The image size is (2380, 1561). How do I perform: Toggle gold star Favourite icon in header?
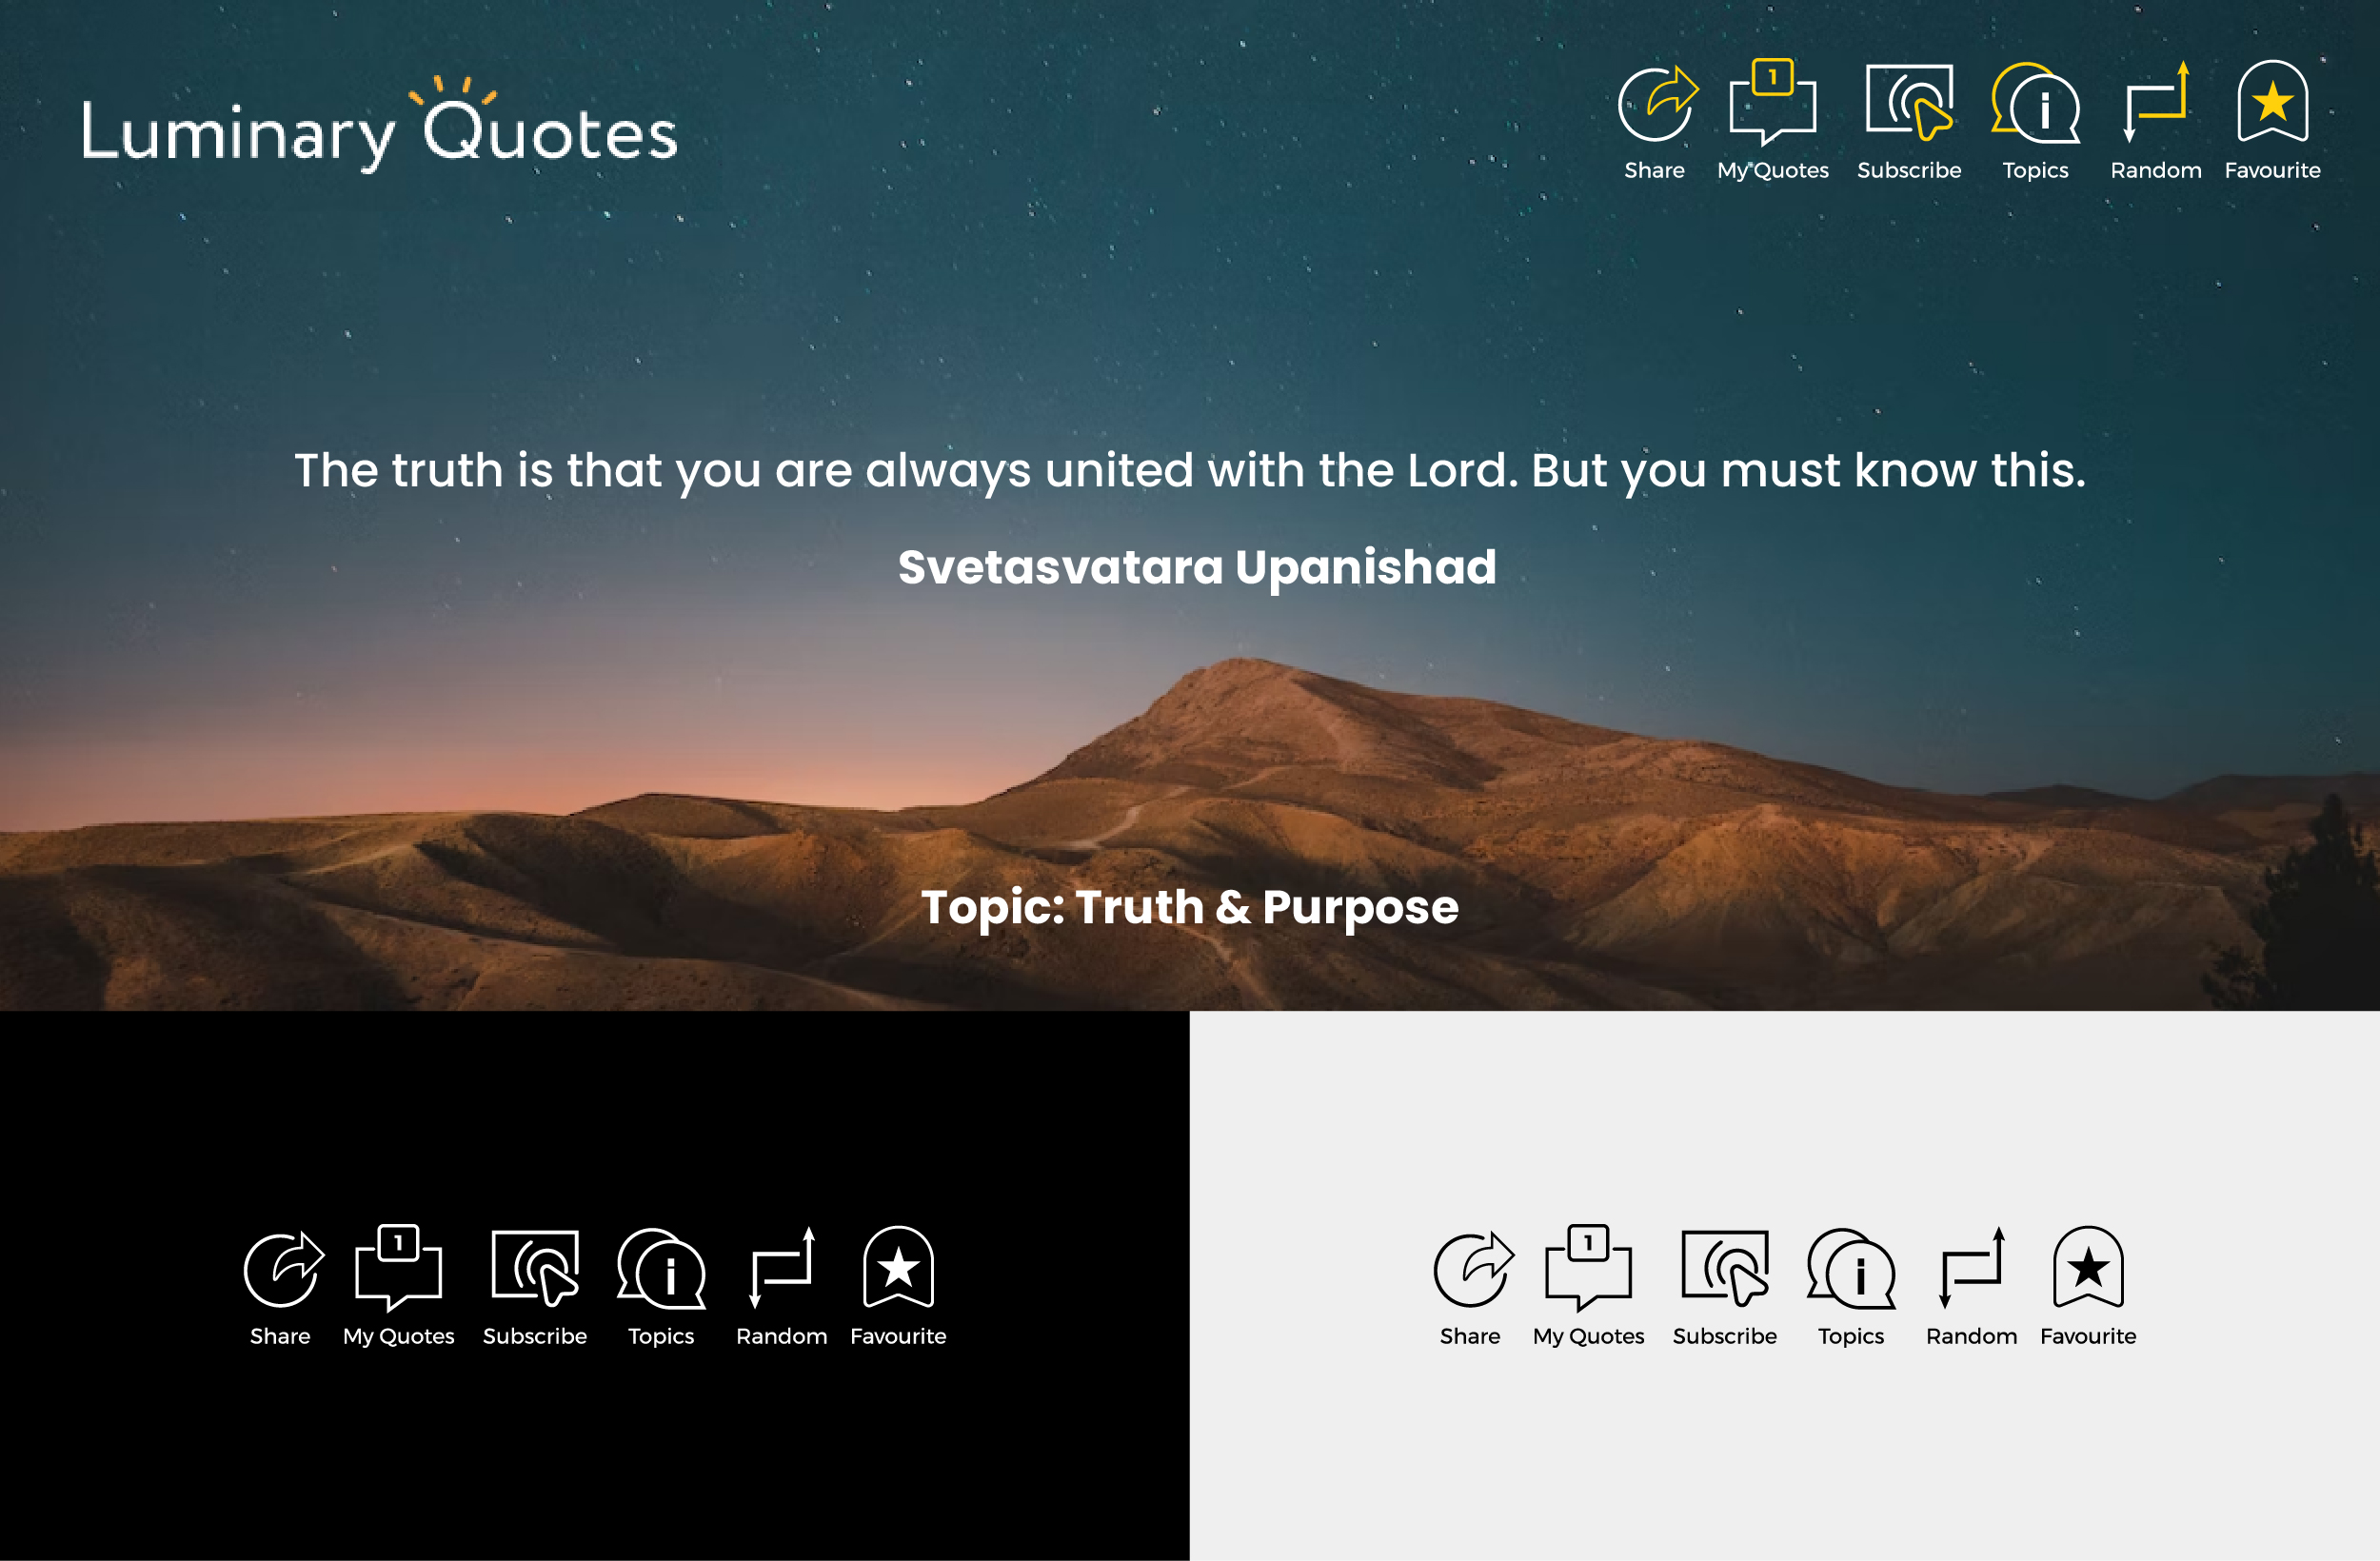click(x=2272, y=102)
